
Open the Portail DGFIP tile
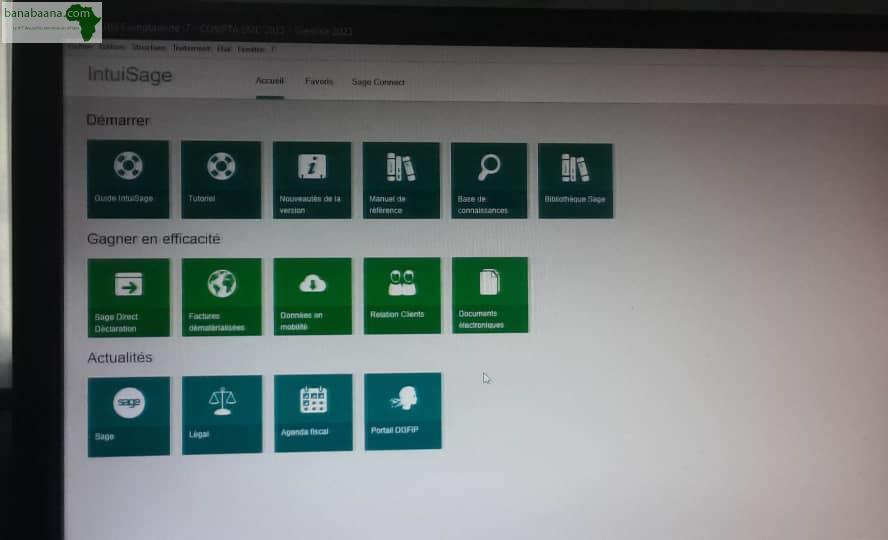click(x=403, y=412)
